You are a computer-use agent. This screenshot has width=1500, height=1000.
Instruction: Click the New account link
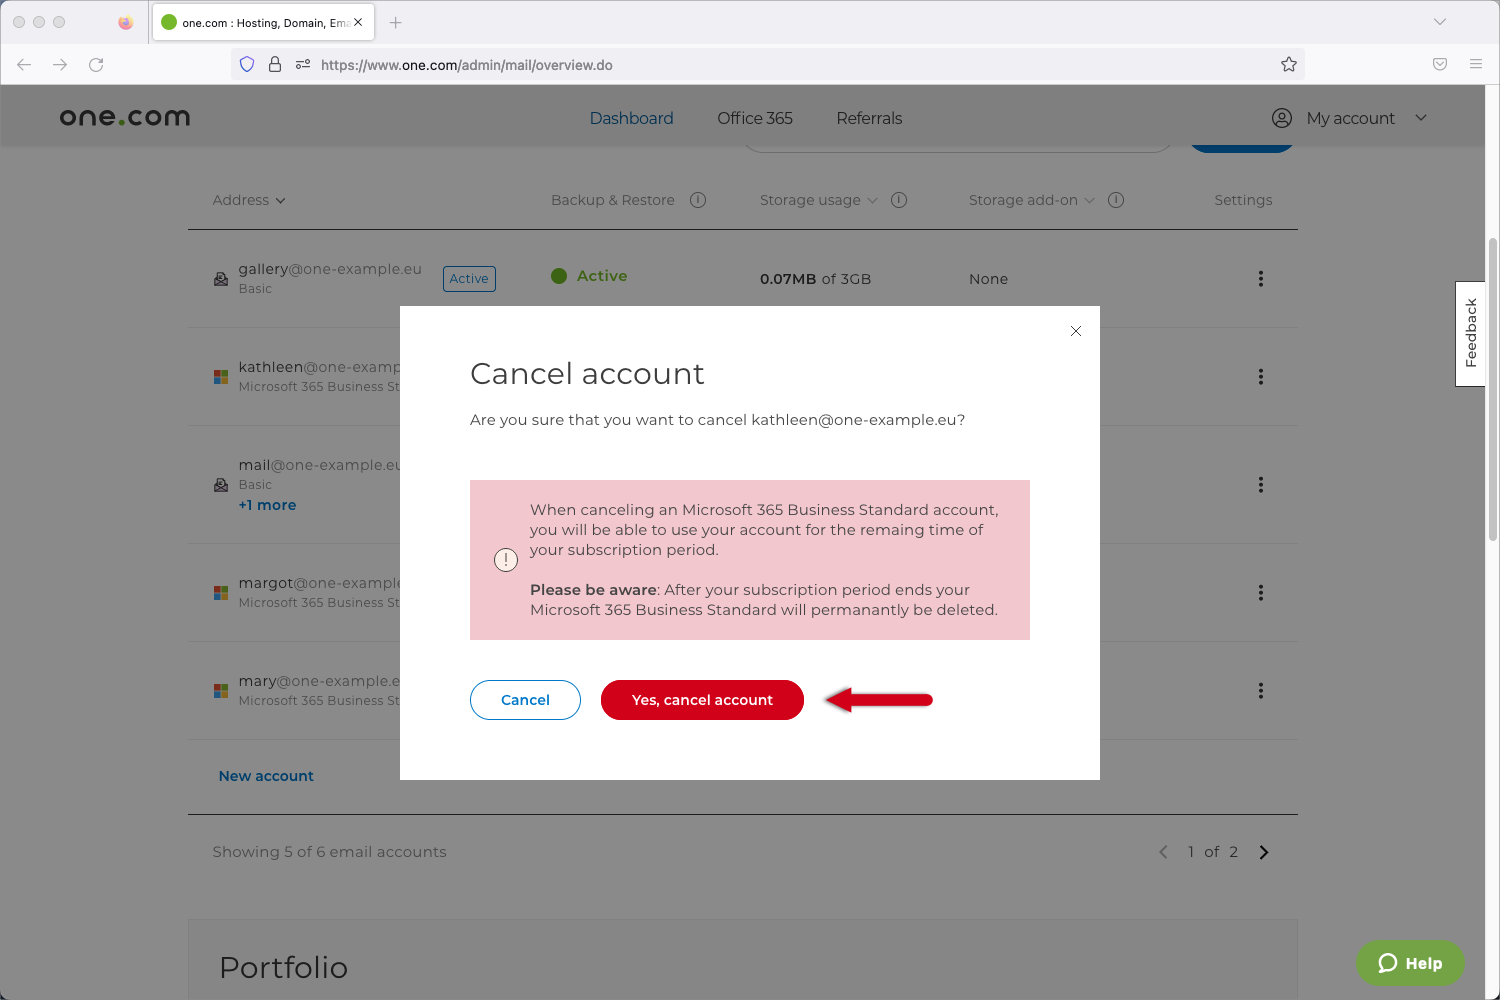tap(266, 776)
